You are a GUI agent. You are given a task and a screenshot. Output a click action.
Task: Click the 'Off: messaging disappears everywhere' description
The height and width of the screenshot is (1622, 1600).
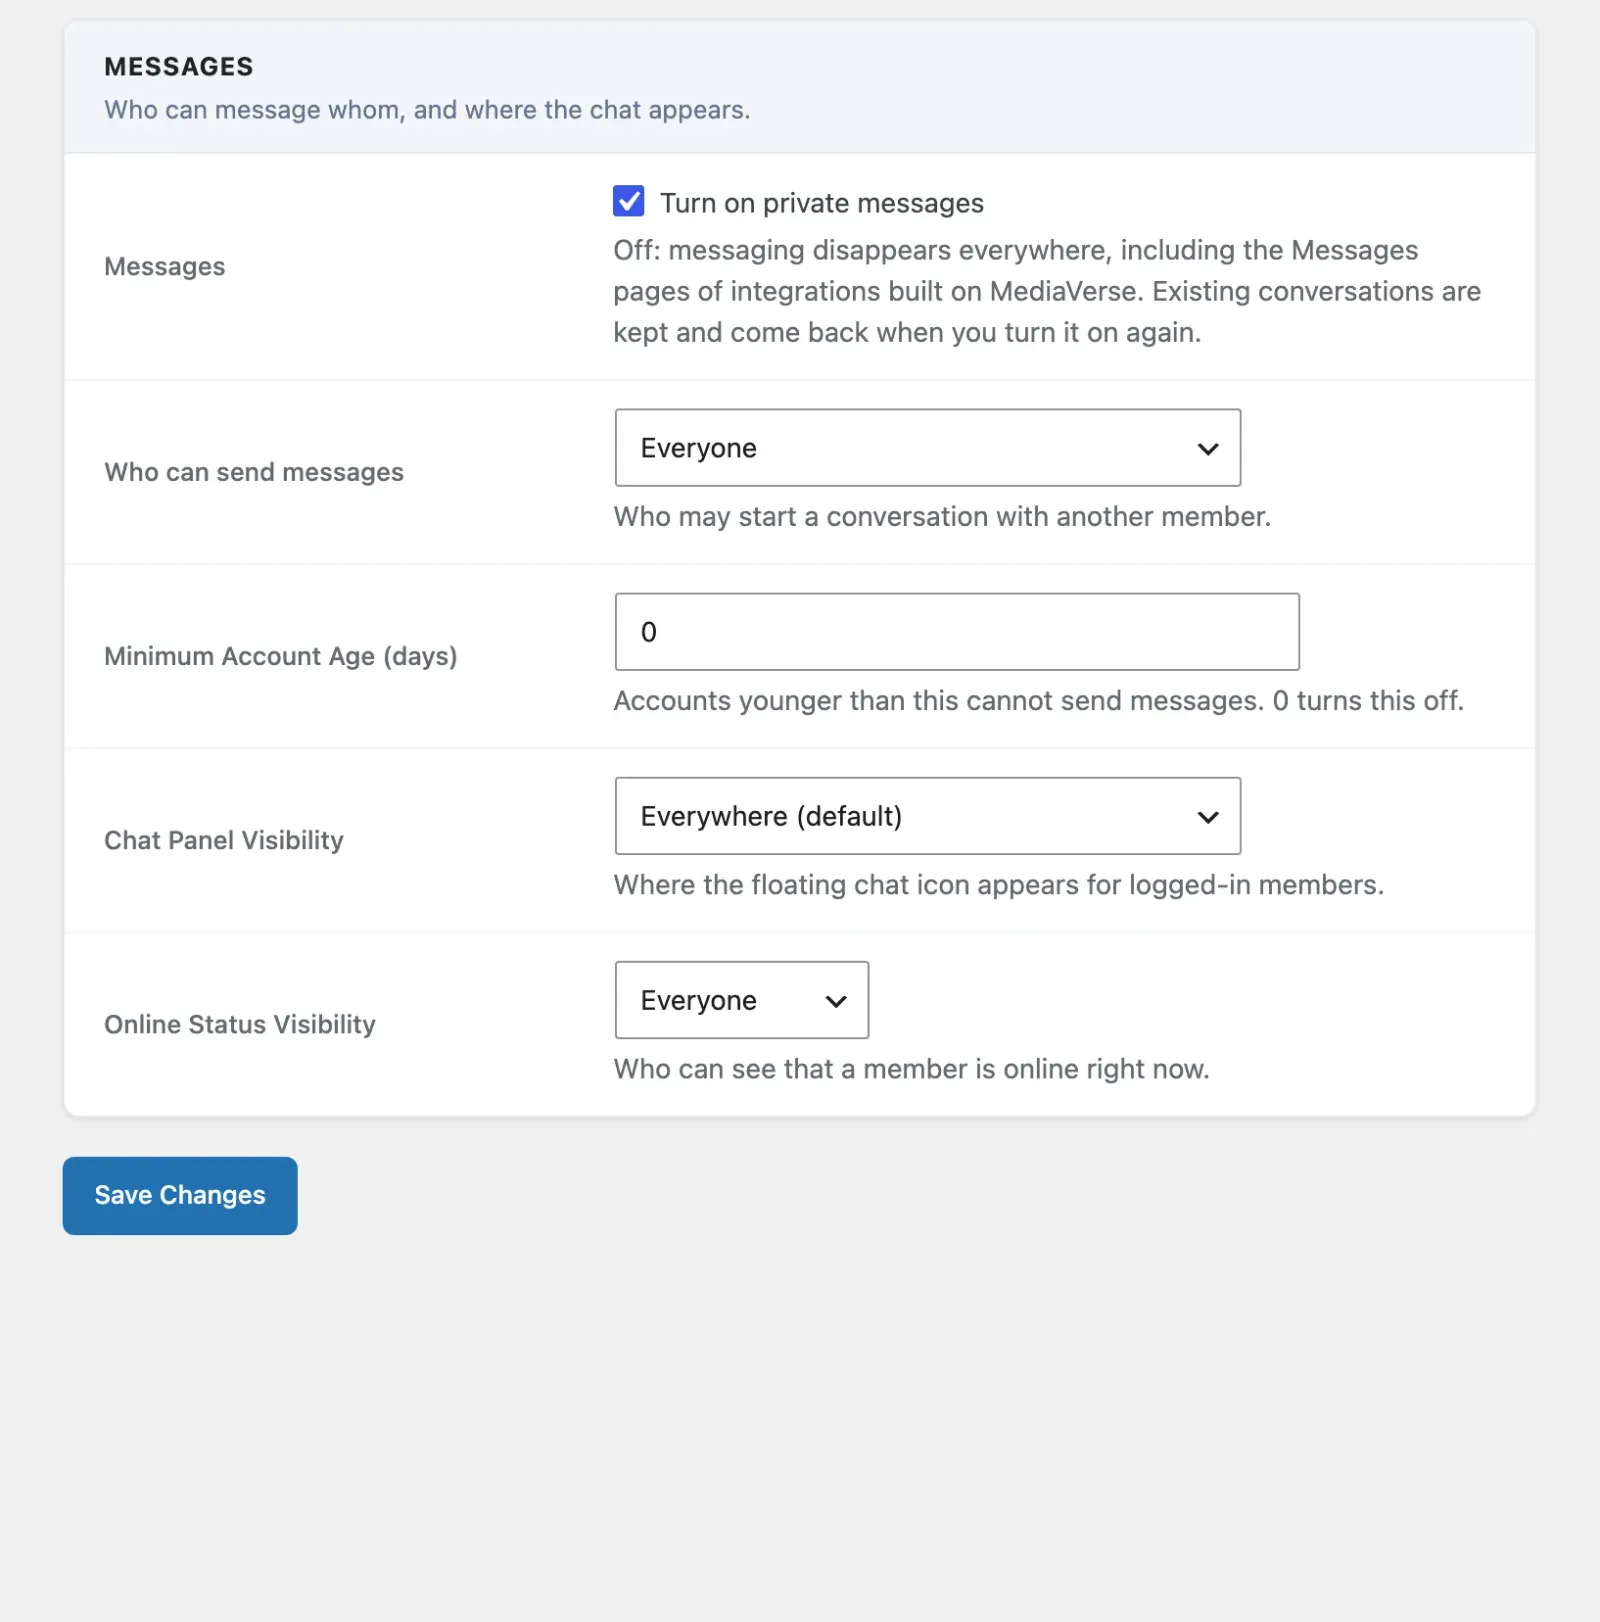1047,291
